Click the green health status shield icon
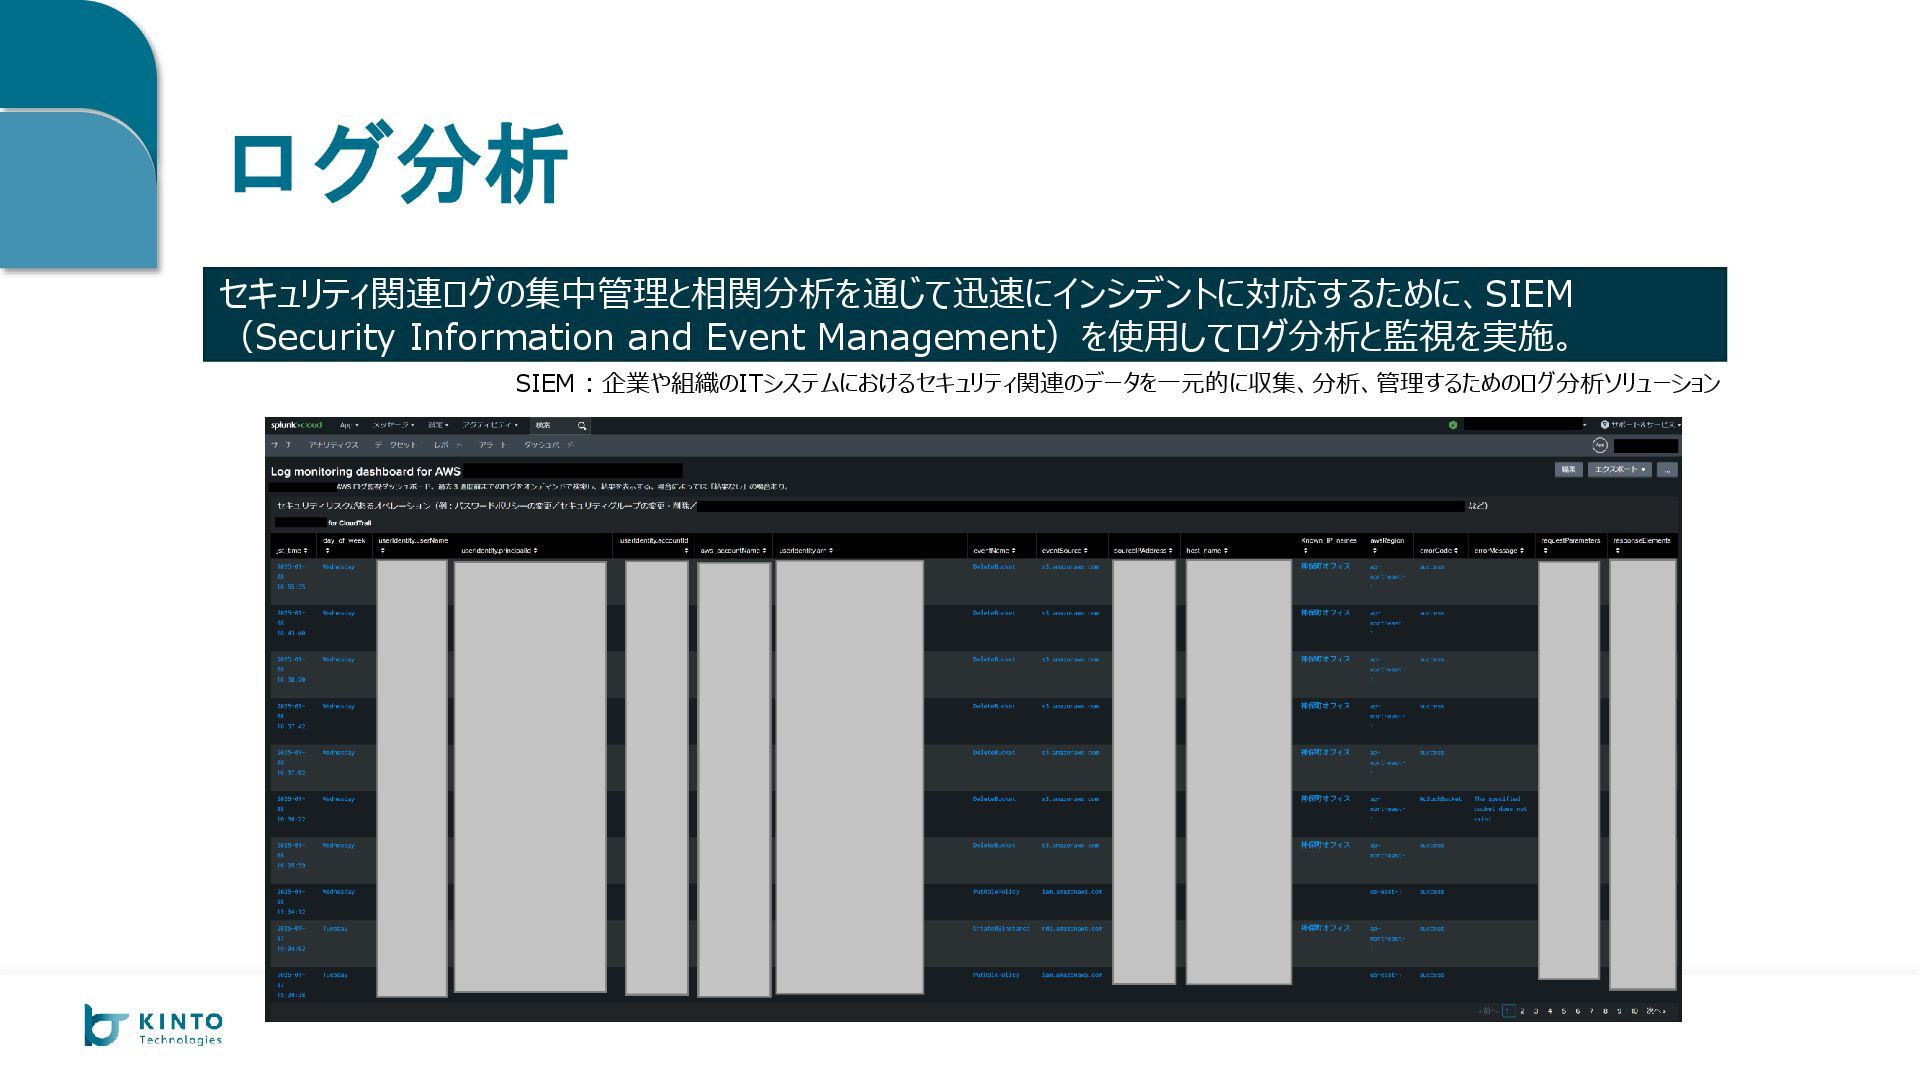Screen dimensions: 1920x1080 (x=1453, y=425)
